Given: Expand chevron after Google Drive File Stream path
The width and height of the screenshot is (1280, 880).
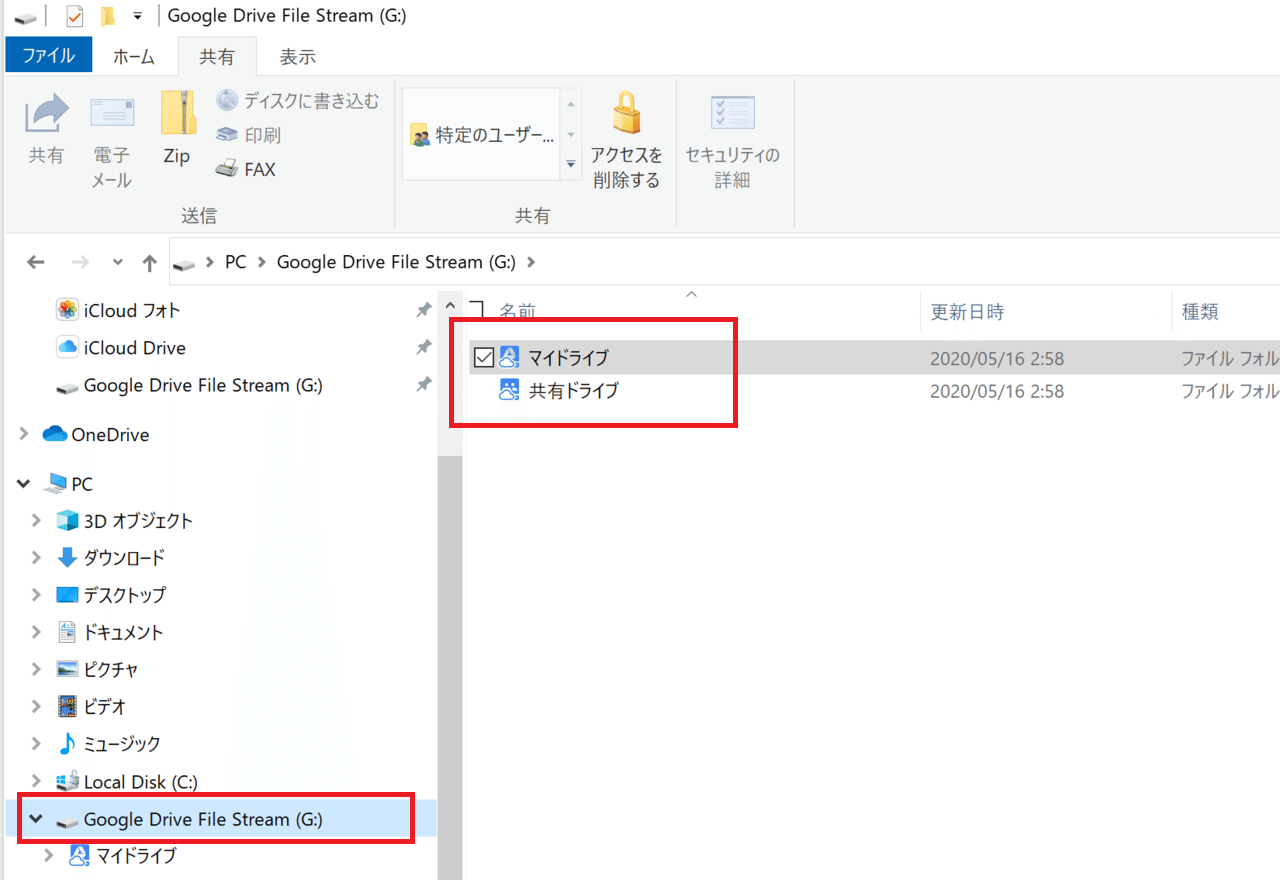Looking at the screenshot, I should (530, 262).
